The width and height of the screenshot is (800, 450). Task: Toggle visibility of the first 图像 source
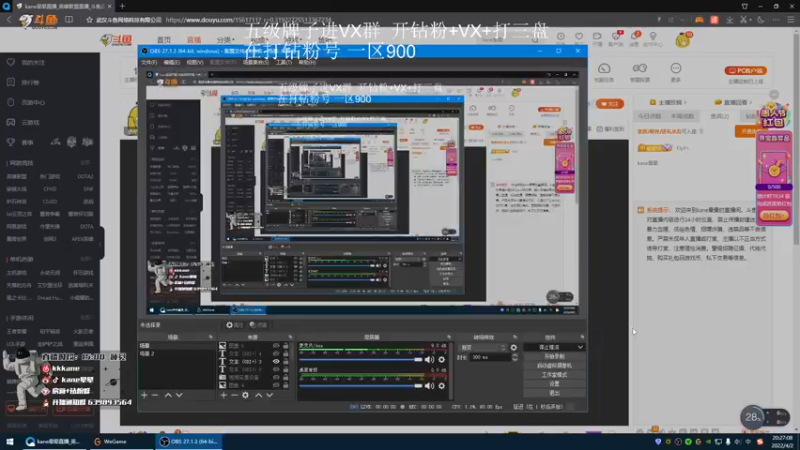tap(276, 346)
